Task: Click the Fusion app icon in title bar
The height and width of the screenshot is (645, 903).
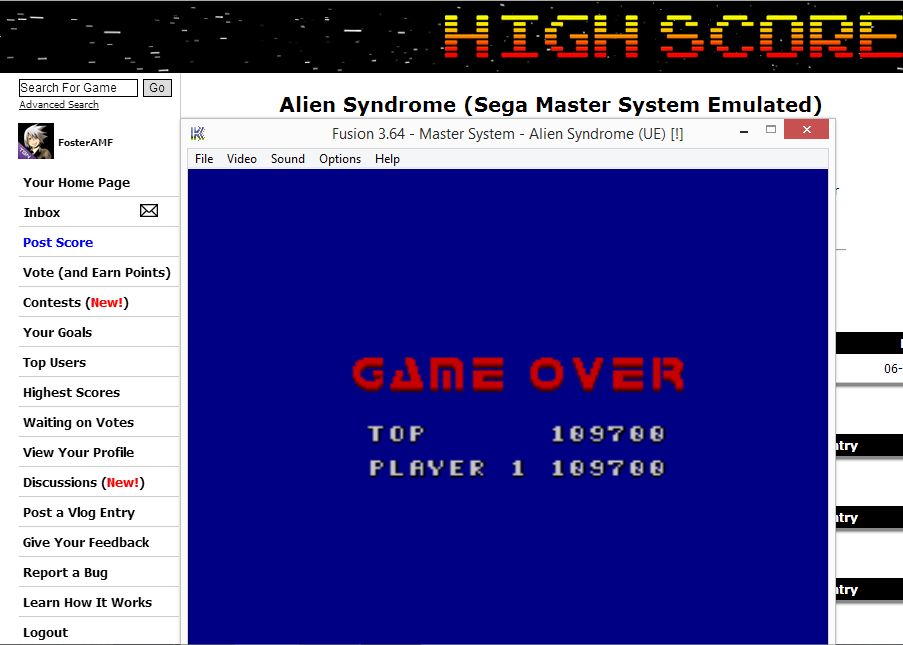Action: [x=198, y=133]
